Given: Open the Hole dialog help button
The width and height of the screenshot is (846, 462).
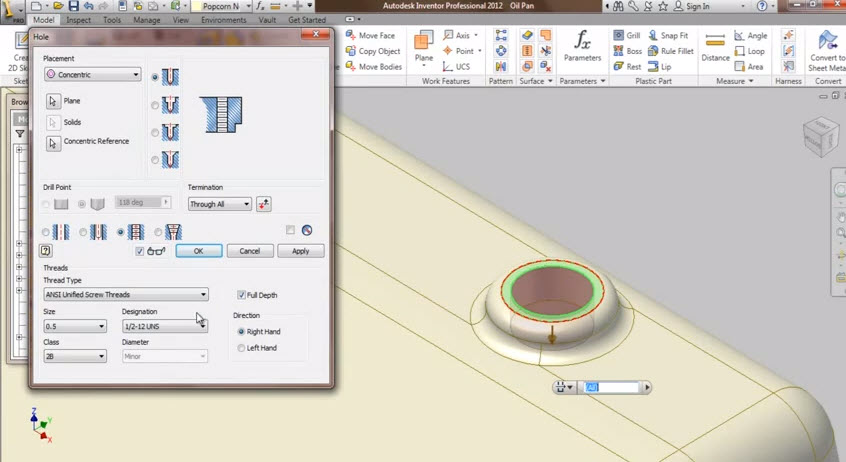Looking at the screenshot, I should pos(46,250).
